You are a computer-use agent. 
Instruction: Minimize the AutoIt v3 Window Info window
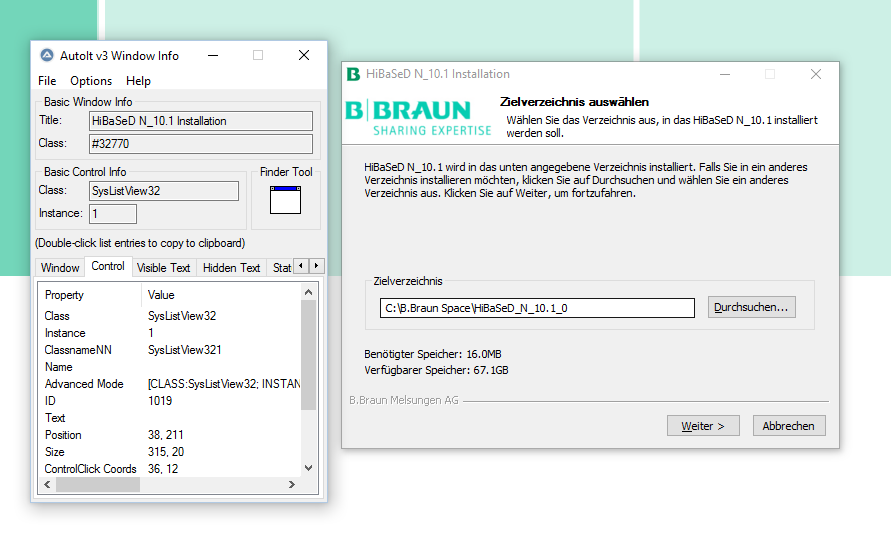(x=213, y=55)
